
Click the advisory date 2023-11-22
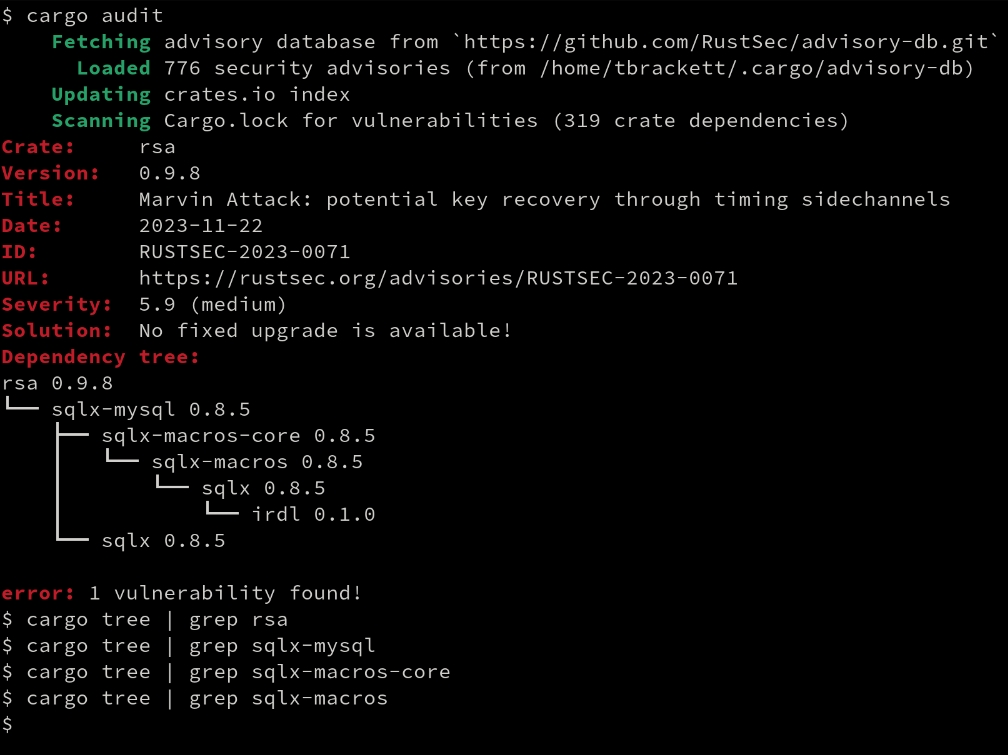click(x=201, y=226)
